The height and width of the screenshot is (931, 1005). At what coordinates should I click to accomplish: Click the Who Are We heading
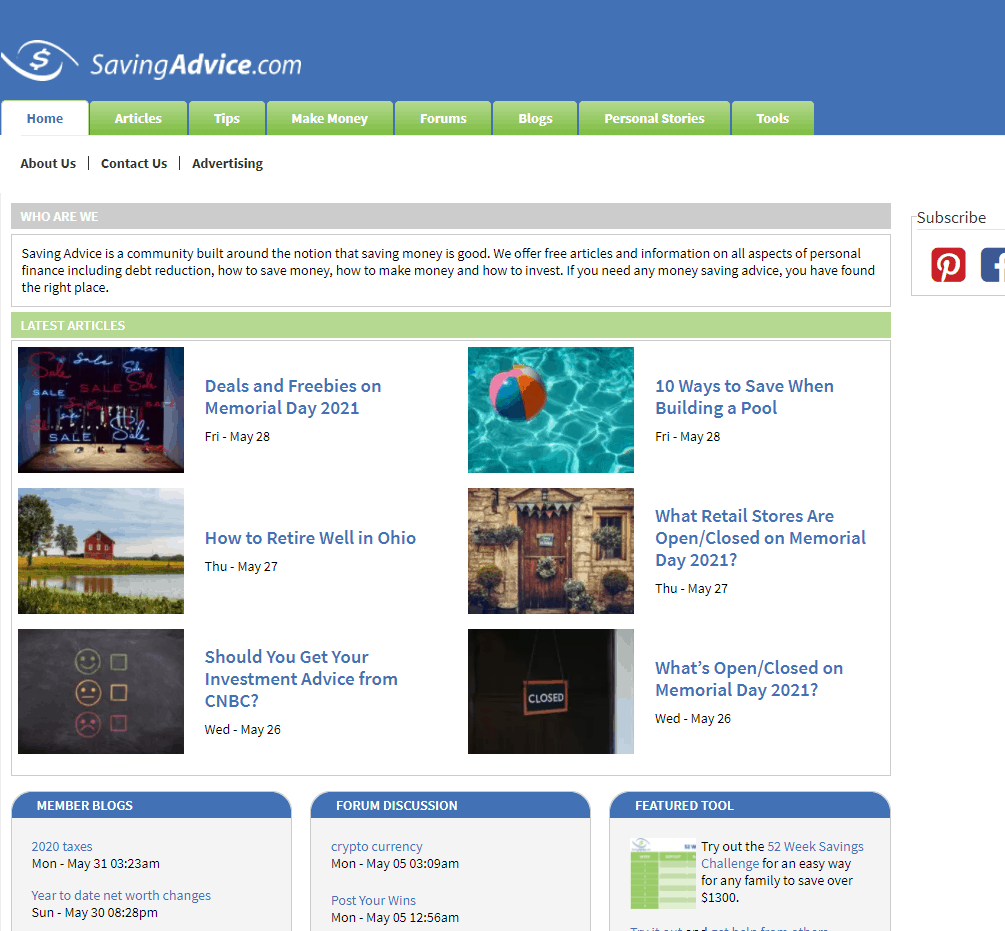coord(60,217)
